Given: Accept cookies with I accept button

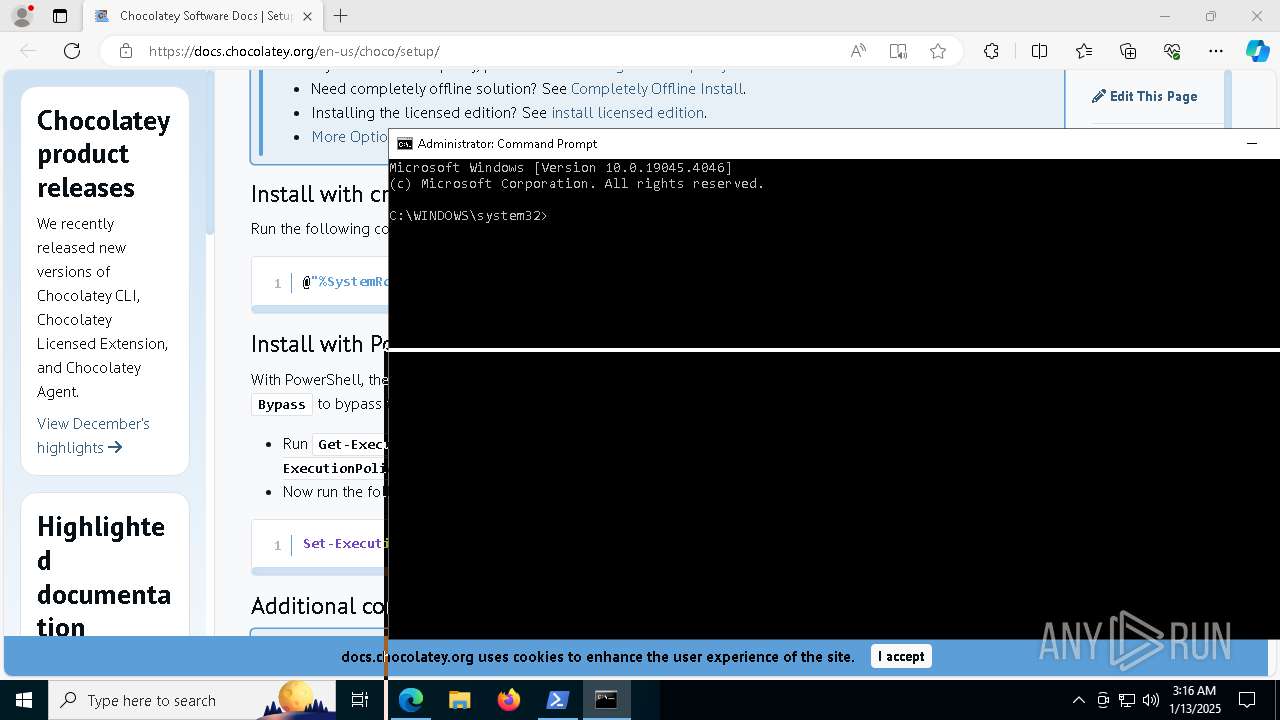Looking at the screenshot, I should point(901,656).
